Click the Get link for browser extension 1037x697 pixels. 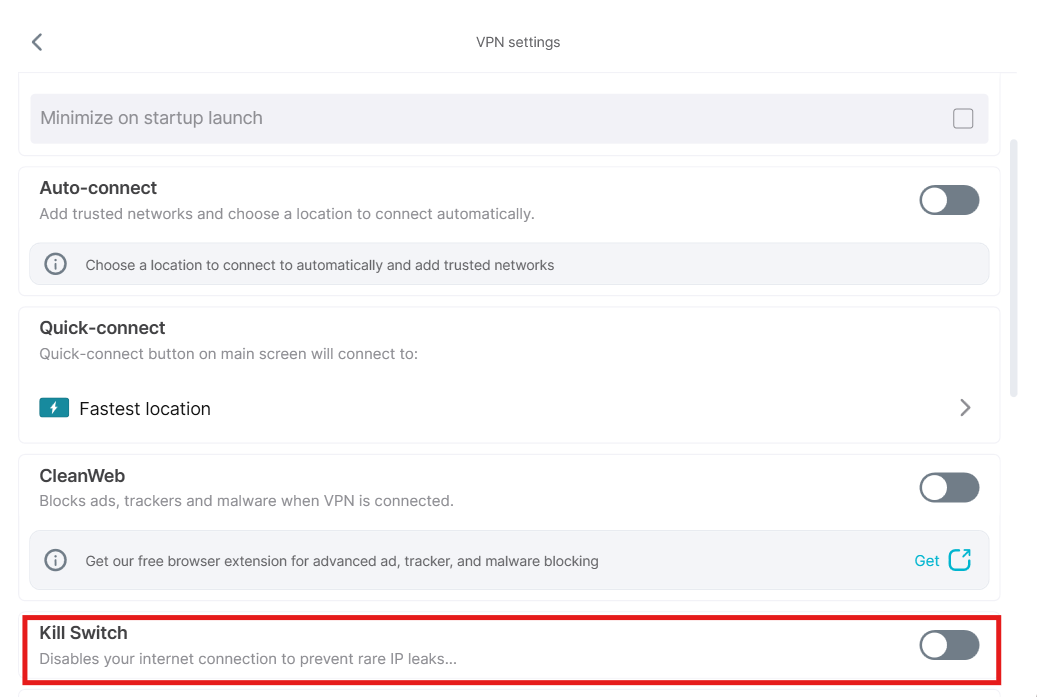point(926,561)
